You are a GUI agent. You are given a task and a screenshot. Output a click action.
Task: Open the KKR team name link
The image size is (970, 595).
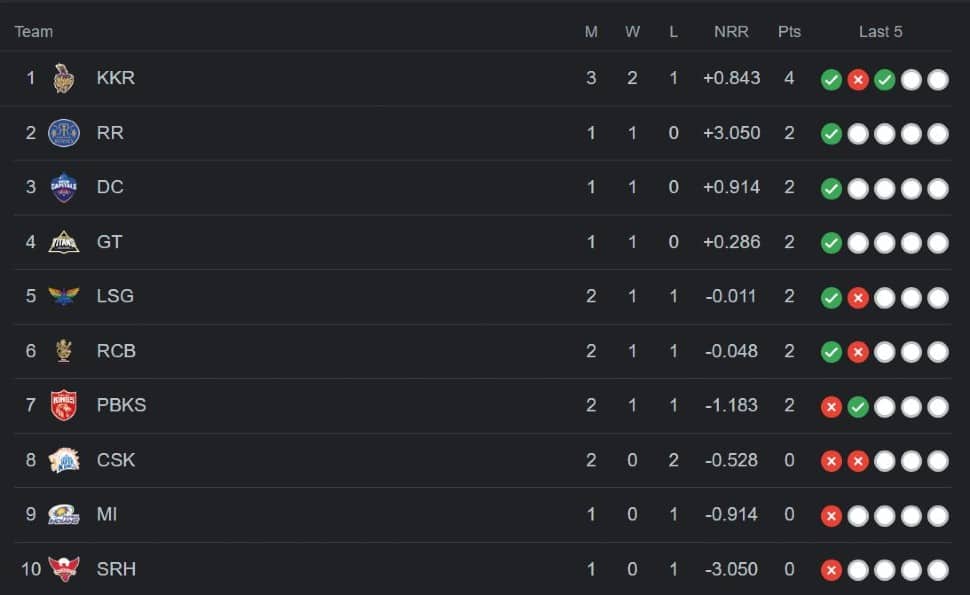pyautogui.click(x=116, y=78)
